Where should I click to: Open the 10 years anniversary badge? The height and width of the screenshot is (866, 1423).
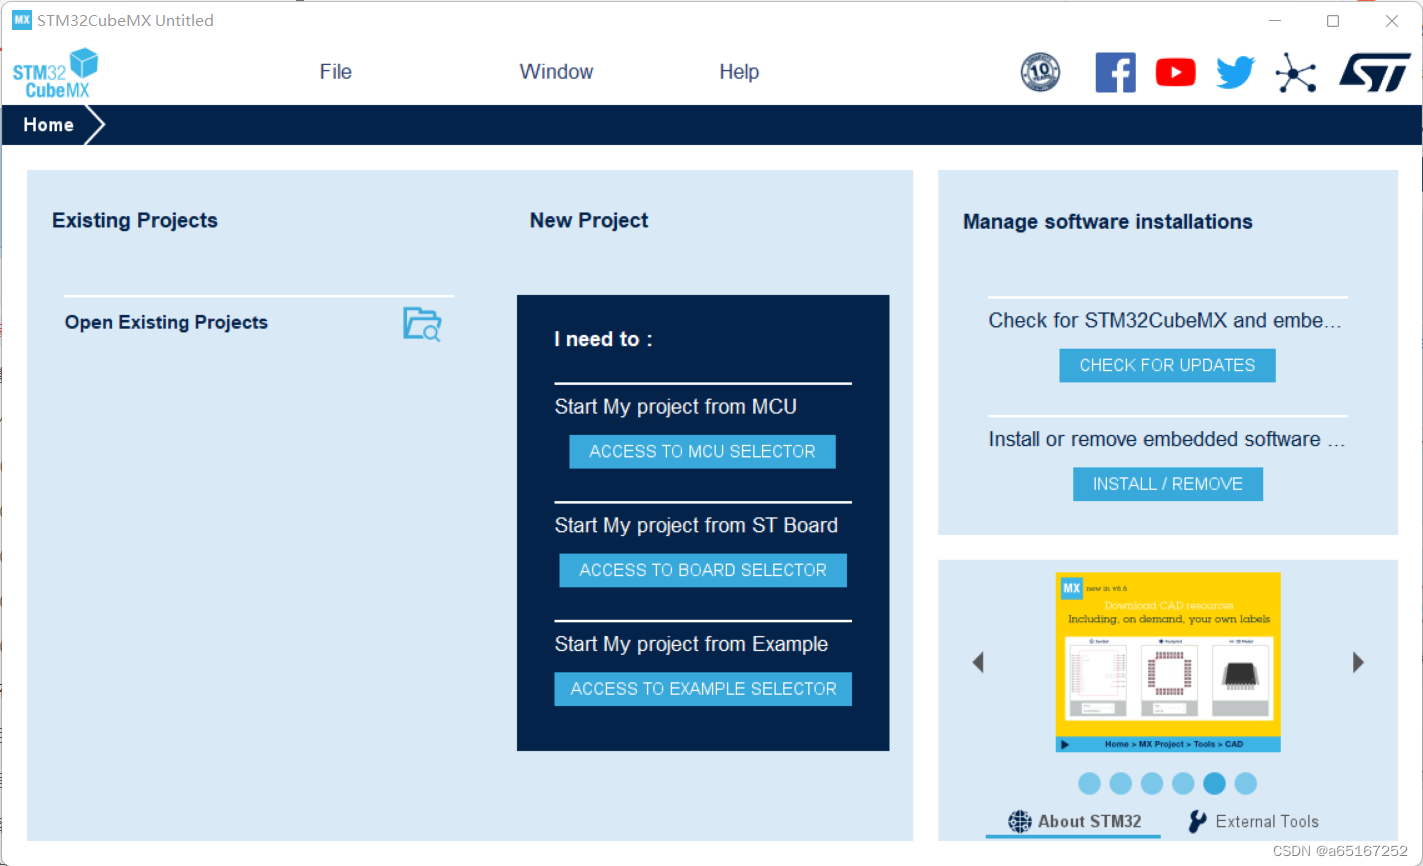[x=1040, y=73]
